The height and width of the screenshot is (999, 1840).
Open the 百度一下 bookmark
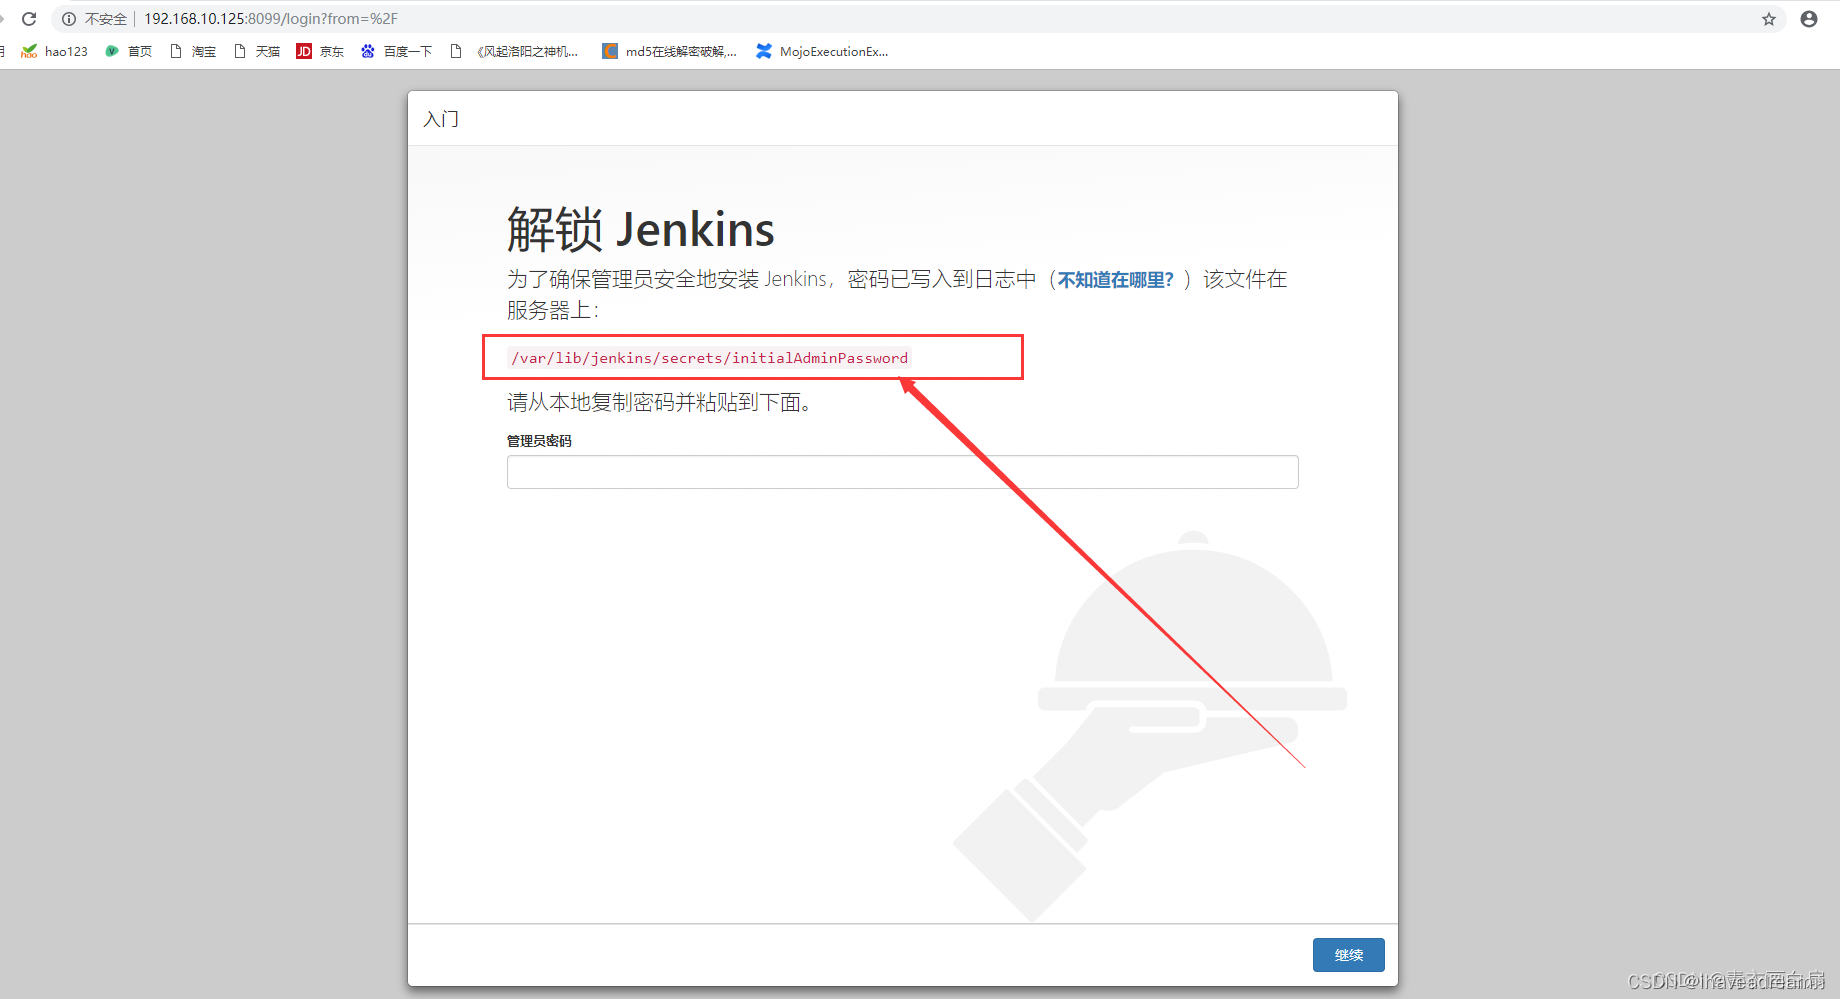396,51
